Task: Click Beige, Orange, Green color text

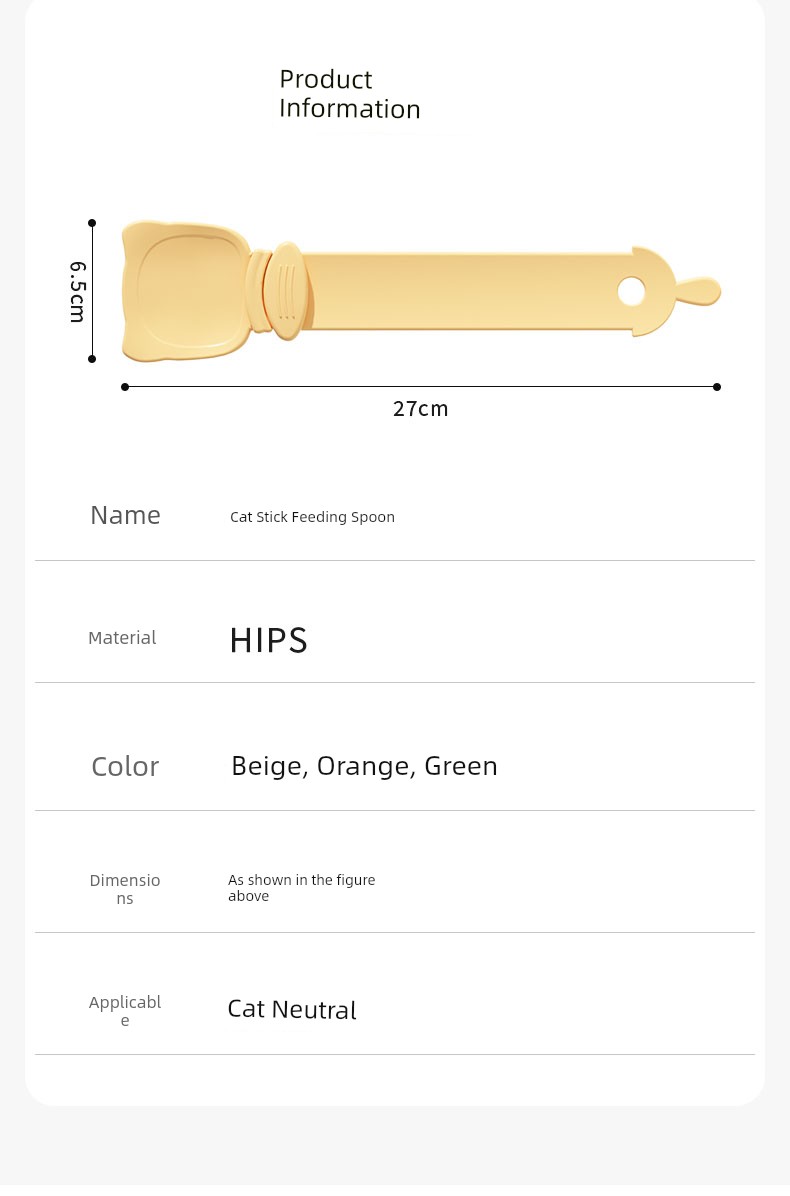Action: click(364, 767)
